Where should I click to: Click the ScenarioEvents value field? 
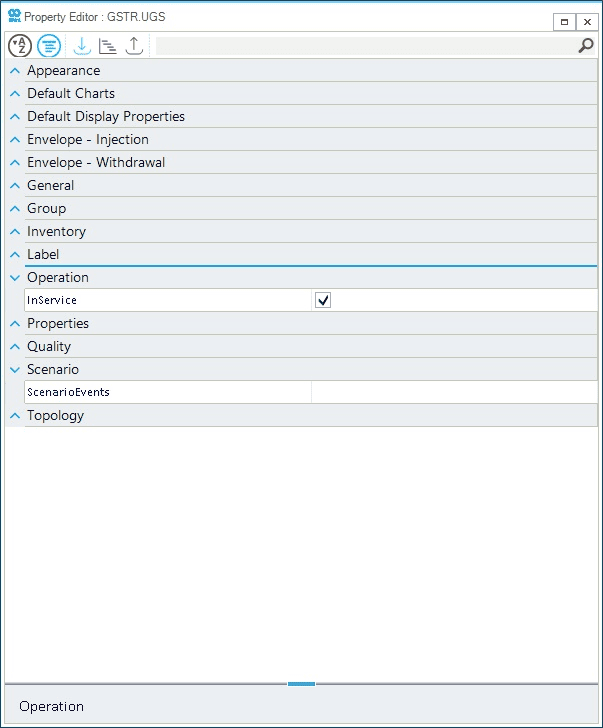454,392
